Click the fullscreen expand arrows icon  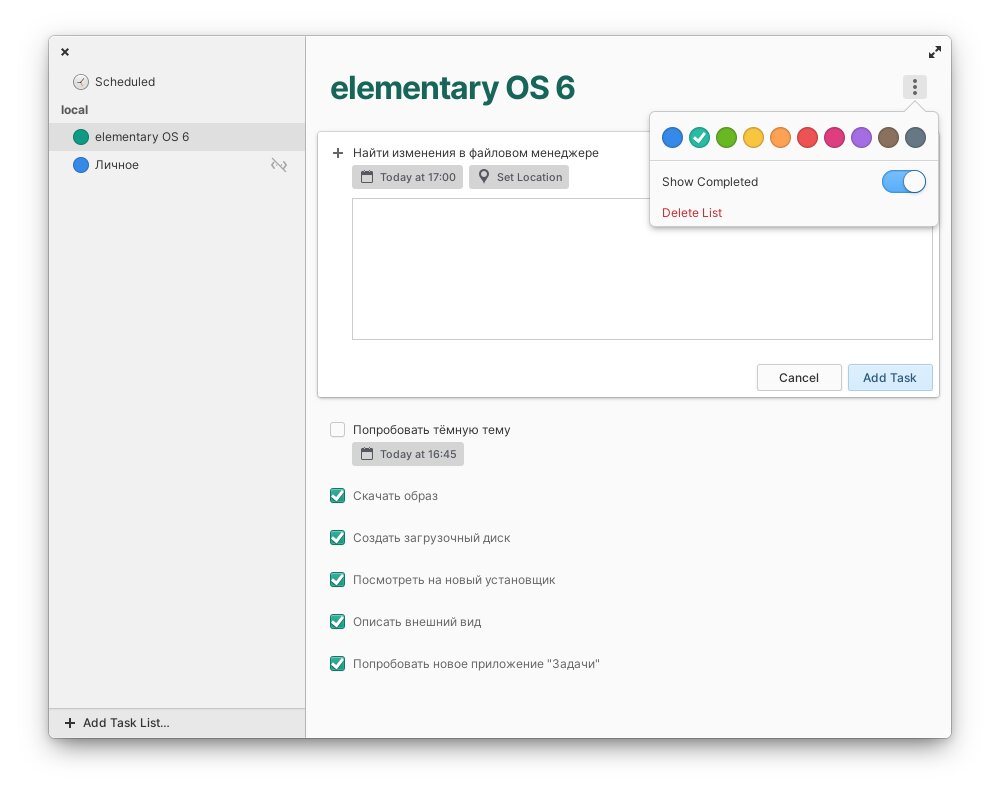click(934, 52)
